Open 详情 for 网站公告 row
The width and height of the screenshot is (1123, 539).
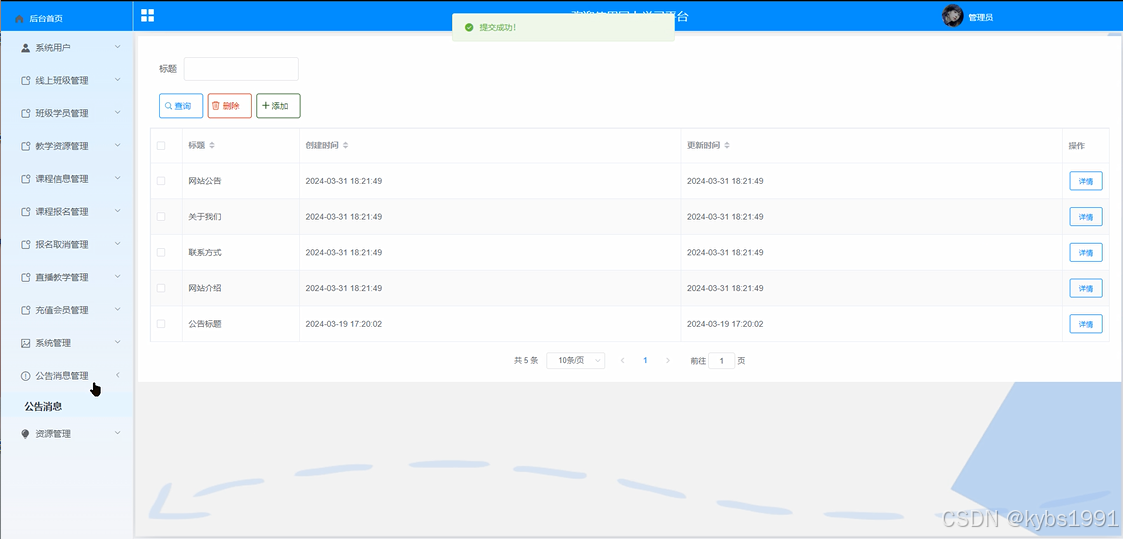coord(1086,181)
